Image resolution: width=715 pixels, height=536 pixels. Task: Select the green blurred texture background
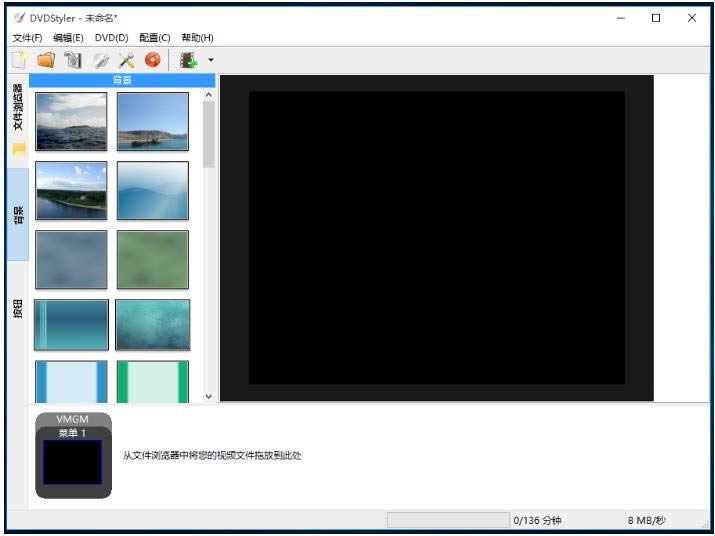tap(153, 260)
